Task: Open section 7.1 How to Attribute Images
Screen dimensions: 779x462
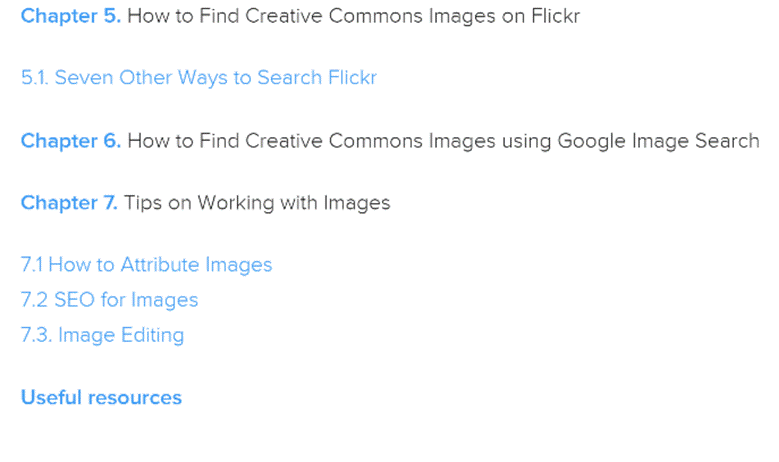Action: 146,265
